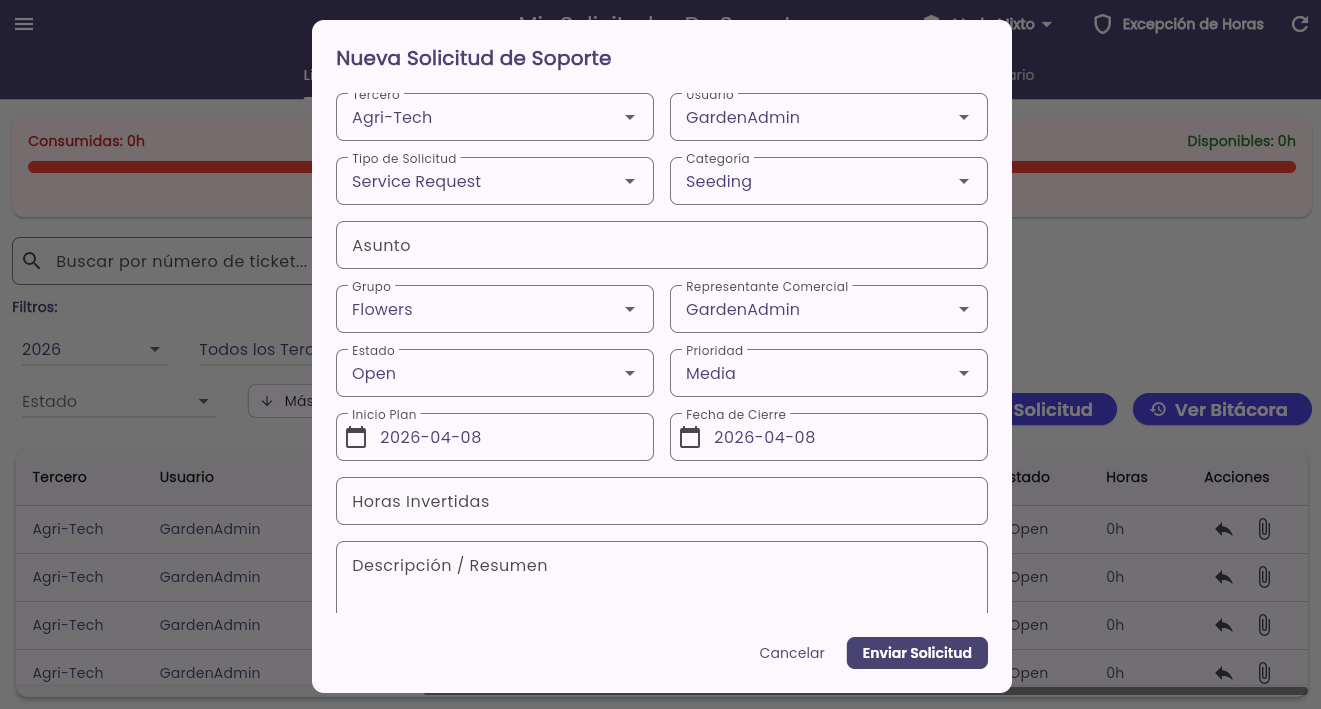Expand the Prioridad dropdown set to Media
1321x709 pixels.
[x=829, y=373]
